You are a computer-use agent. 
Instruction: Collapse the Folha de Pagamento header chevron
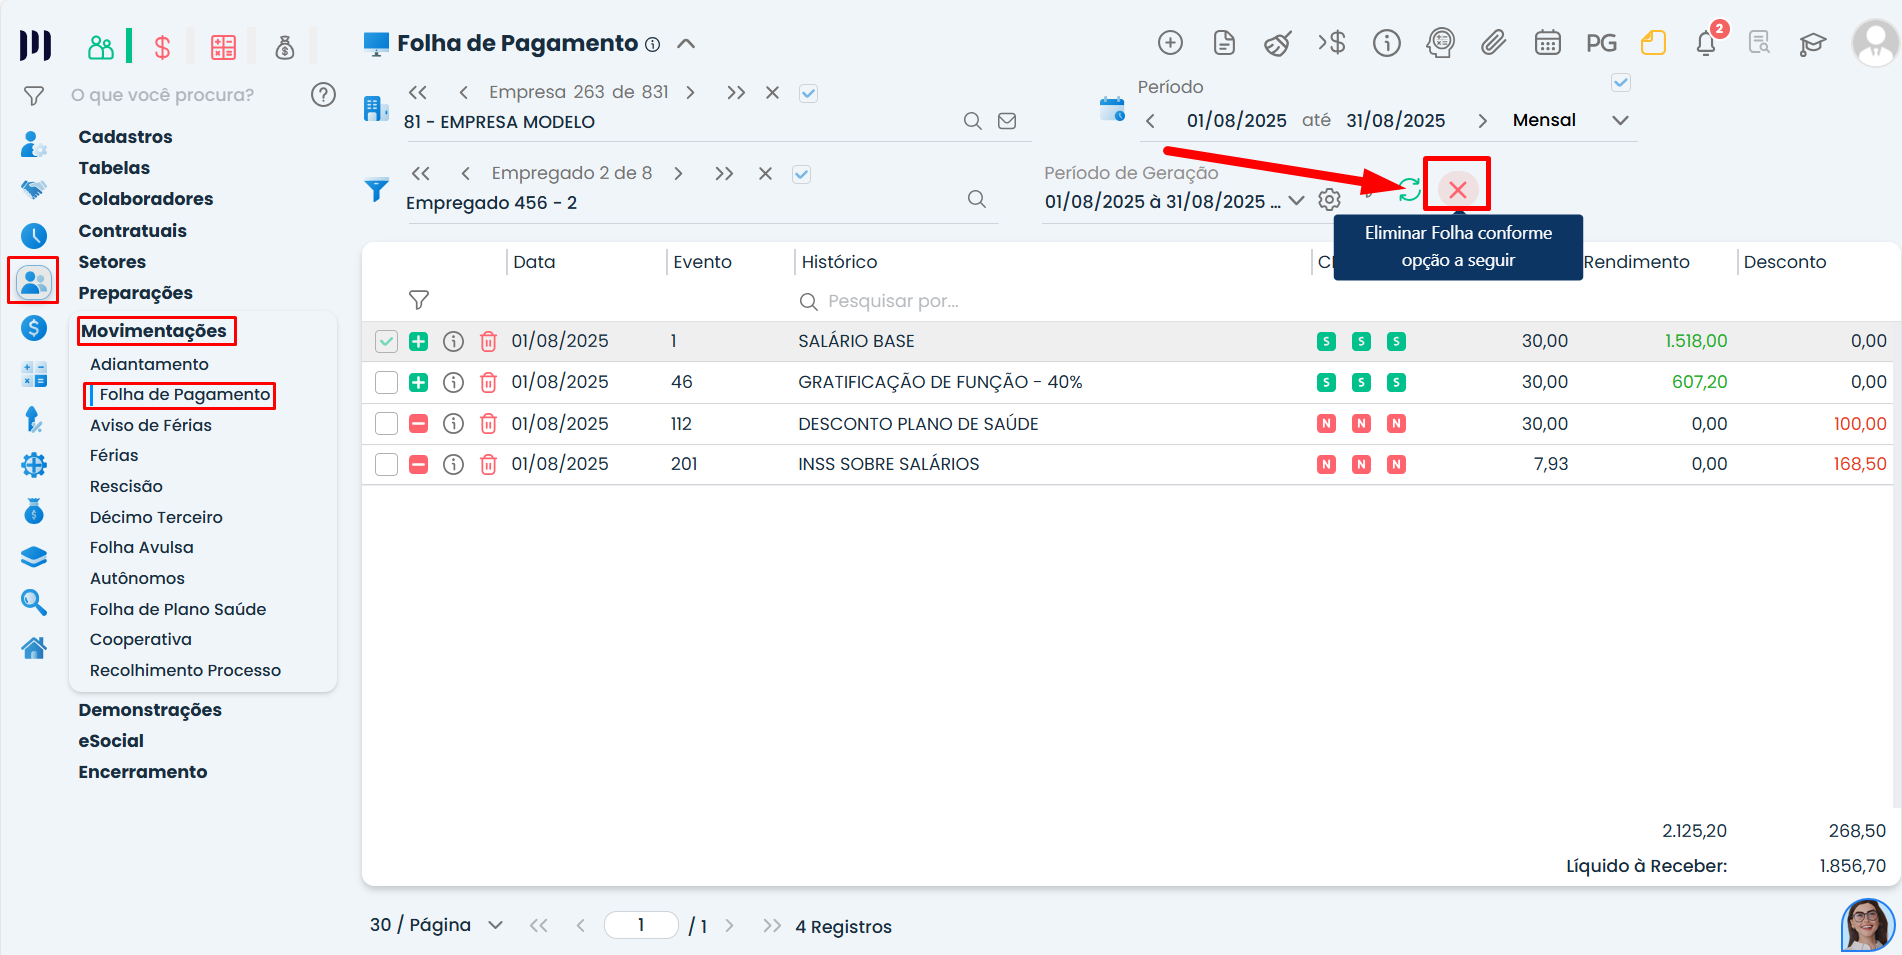point(686,43)
